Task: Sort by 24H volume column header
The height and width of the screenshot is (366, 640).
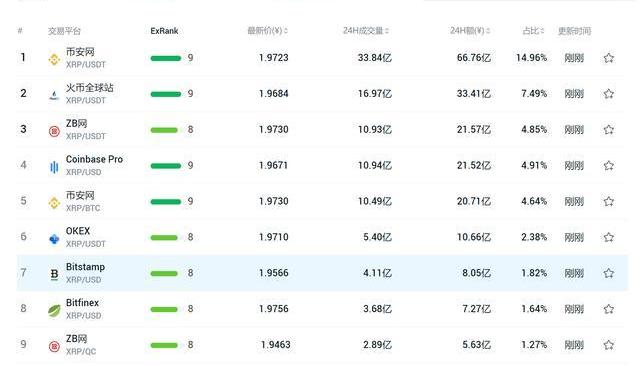Action: (366, 31)
